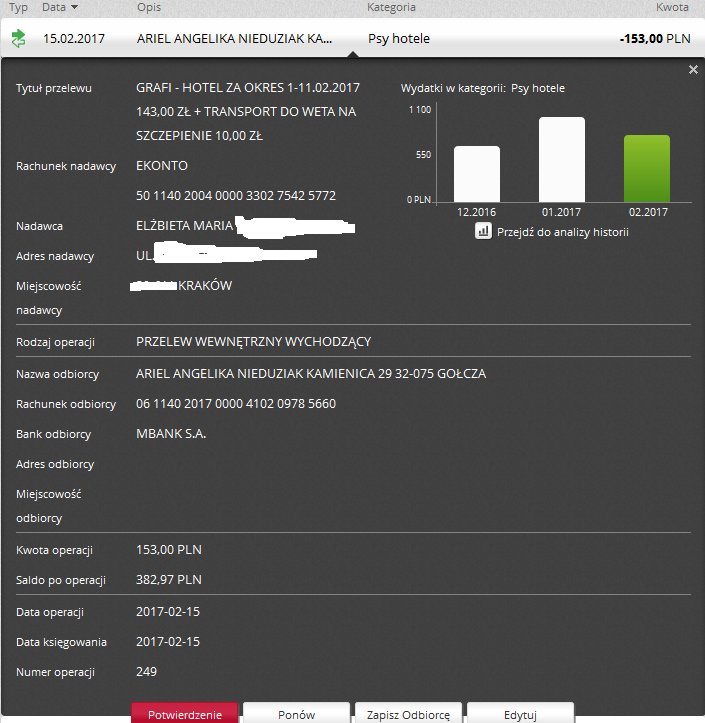Sort by the Typ column header
Image resolution: width=705 pixels, height=723 pixels.
pyautogui.click(x=18, y=7)
